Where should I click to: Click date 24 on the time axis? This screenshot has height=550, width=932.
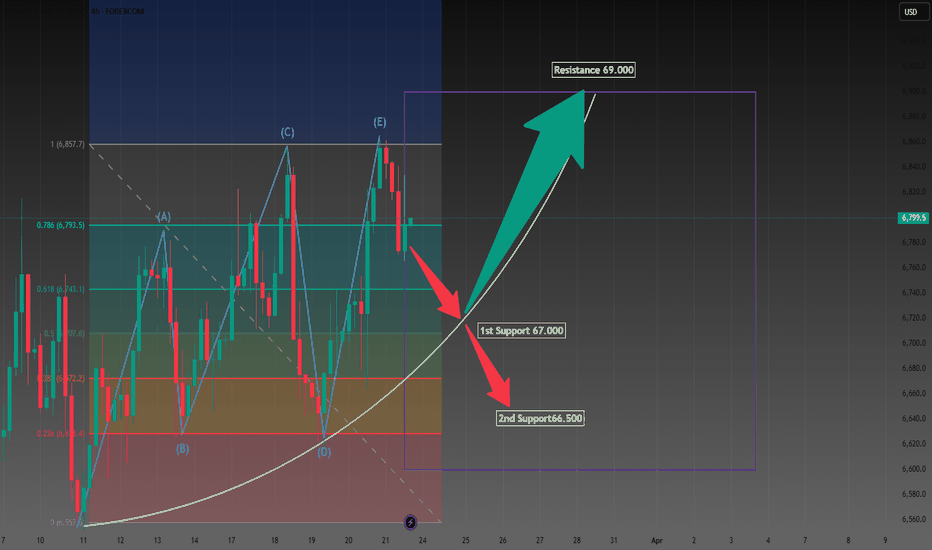click(x=423, y=540)
